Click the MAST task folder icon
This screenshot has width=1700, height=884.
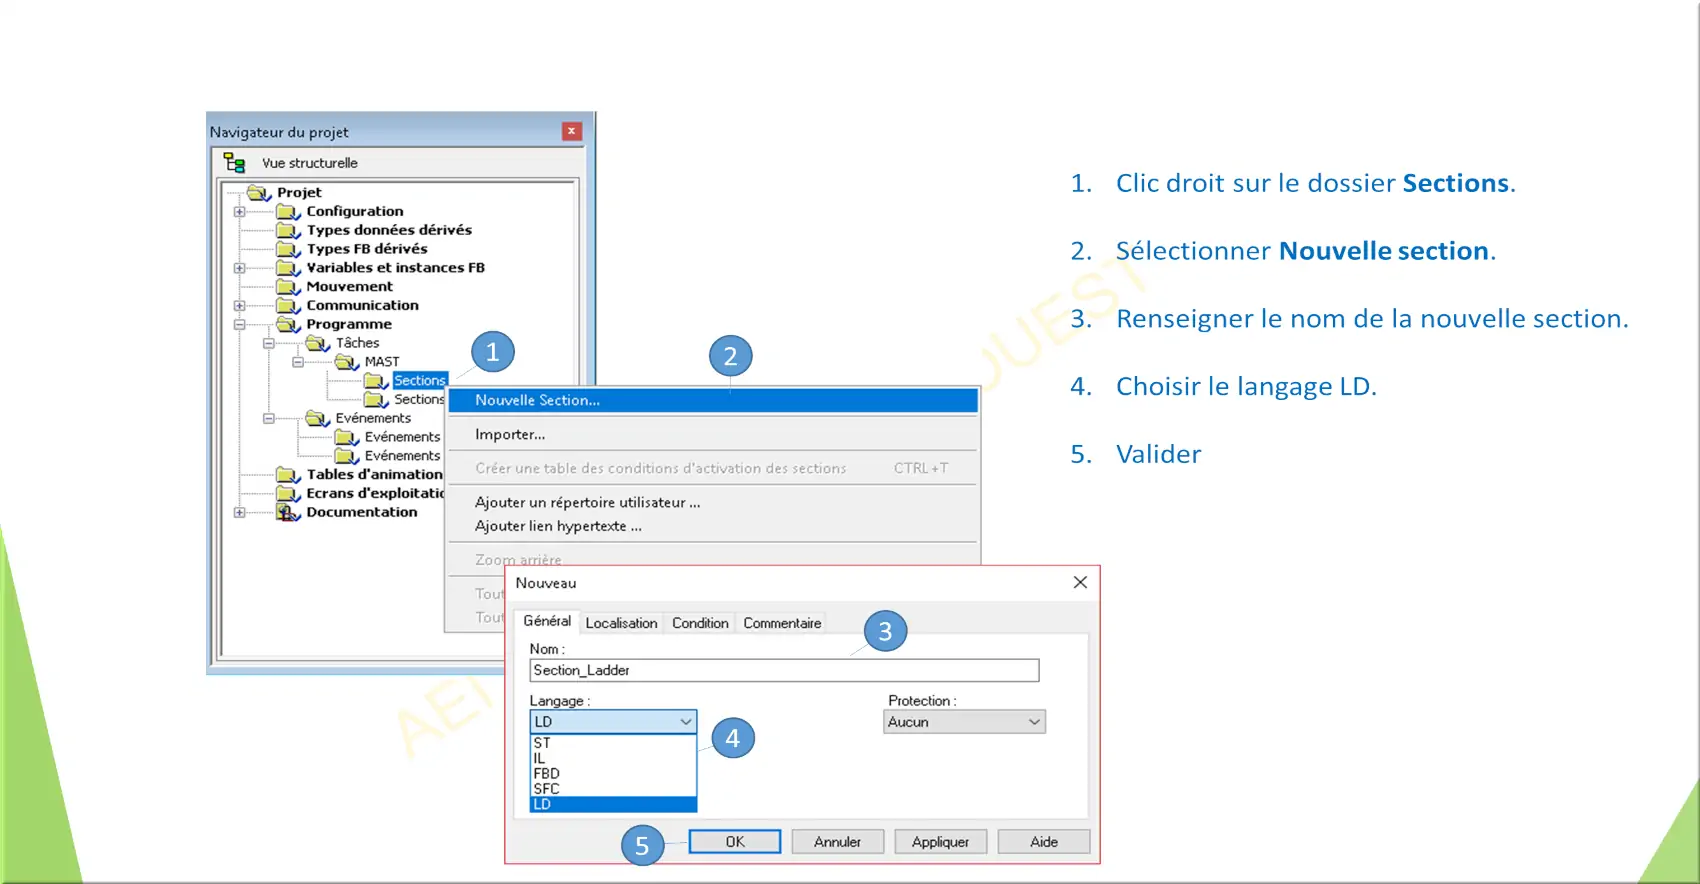click(x=346, y=362)
